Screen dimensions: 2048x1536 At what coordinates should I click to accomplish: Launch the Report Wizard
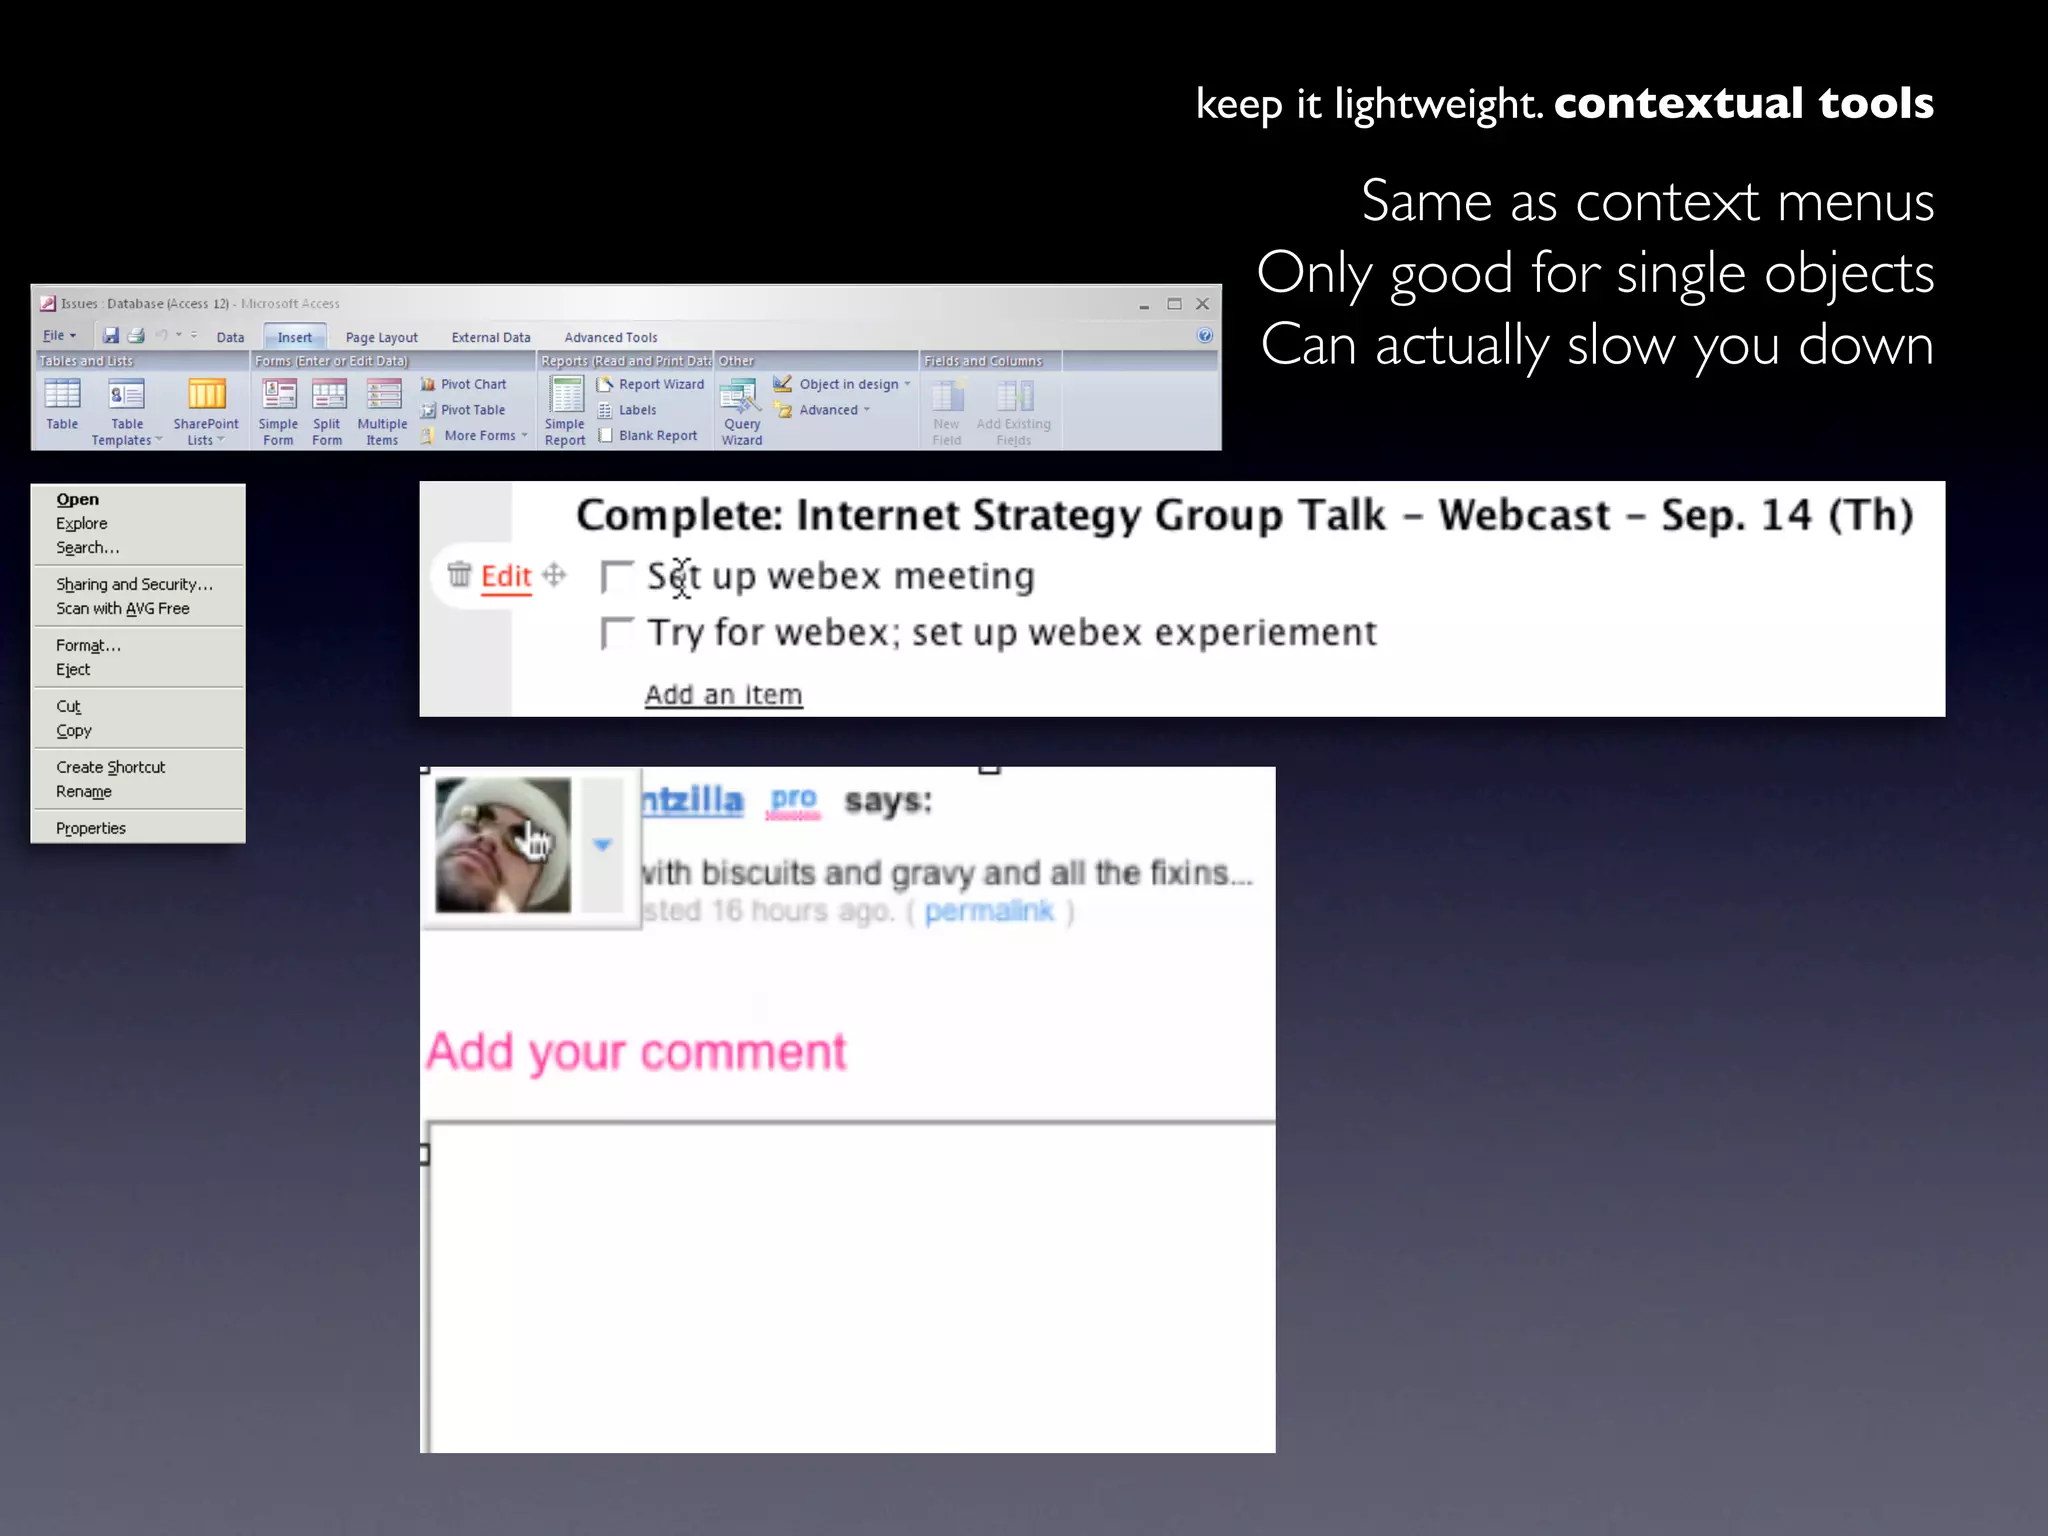(x=651, y=384)
